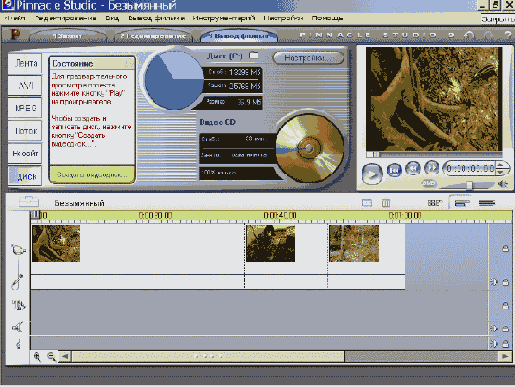Viewport: 515px width, 387px height.
Task: Toggle the music track lock icon
Action: coord(506,343)
